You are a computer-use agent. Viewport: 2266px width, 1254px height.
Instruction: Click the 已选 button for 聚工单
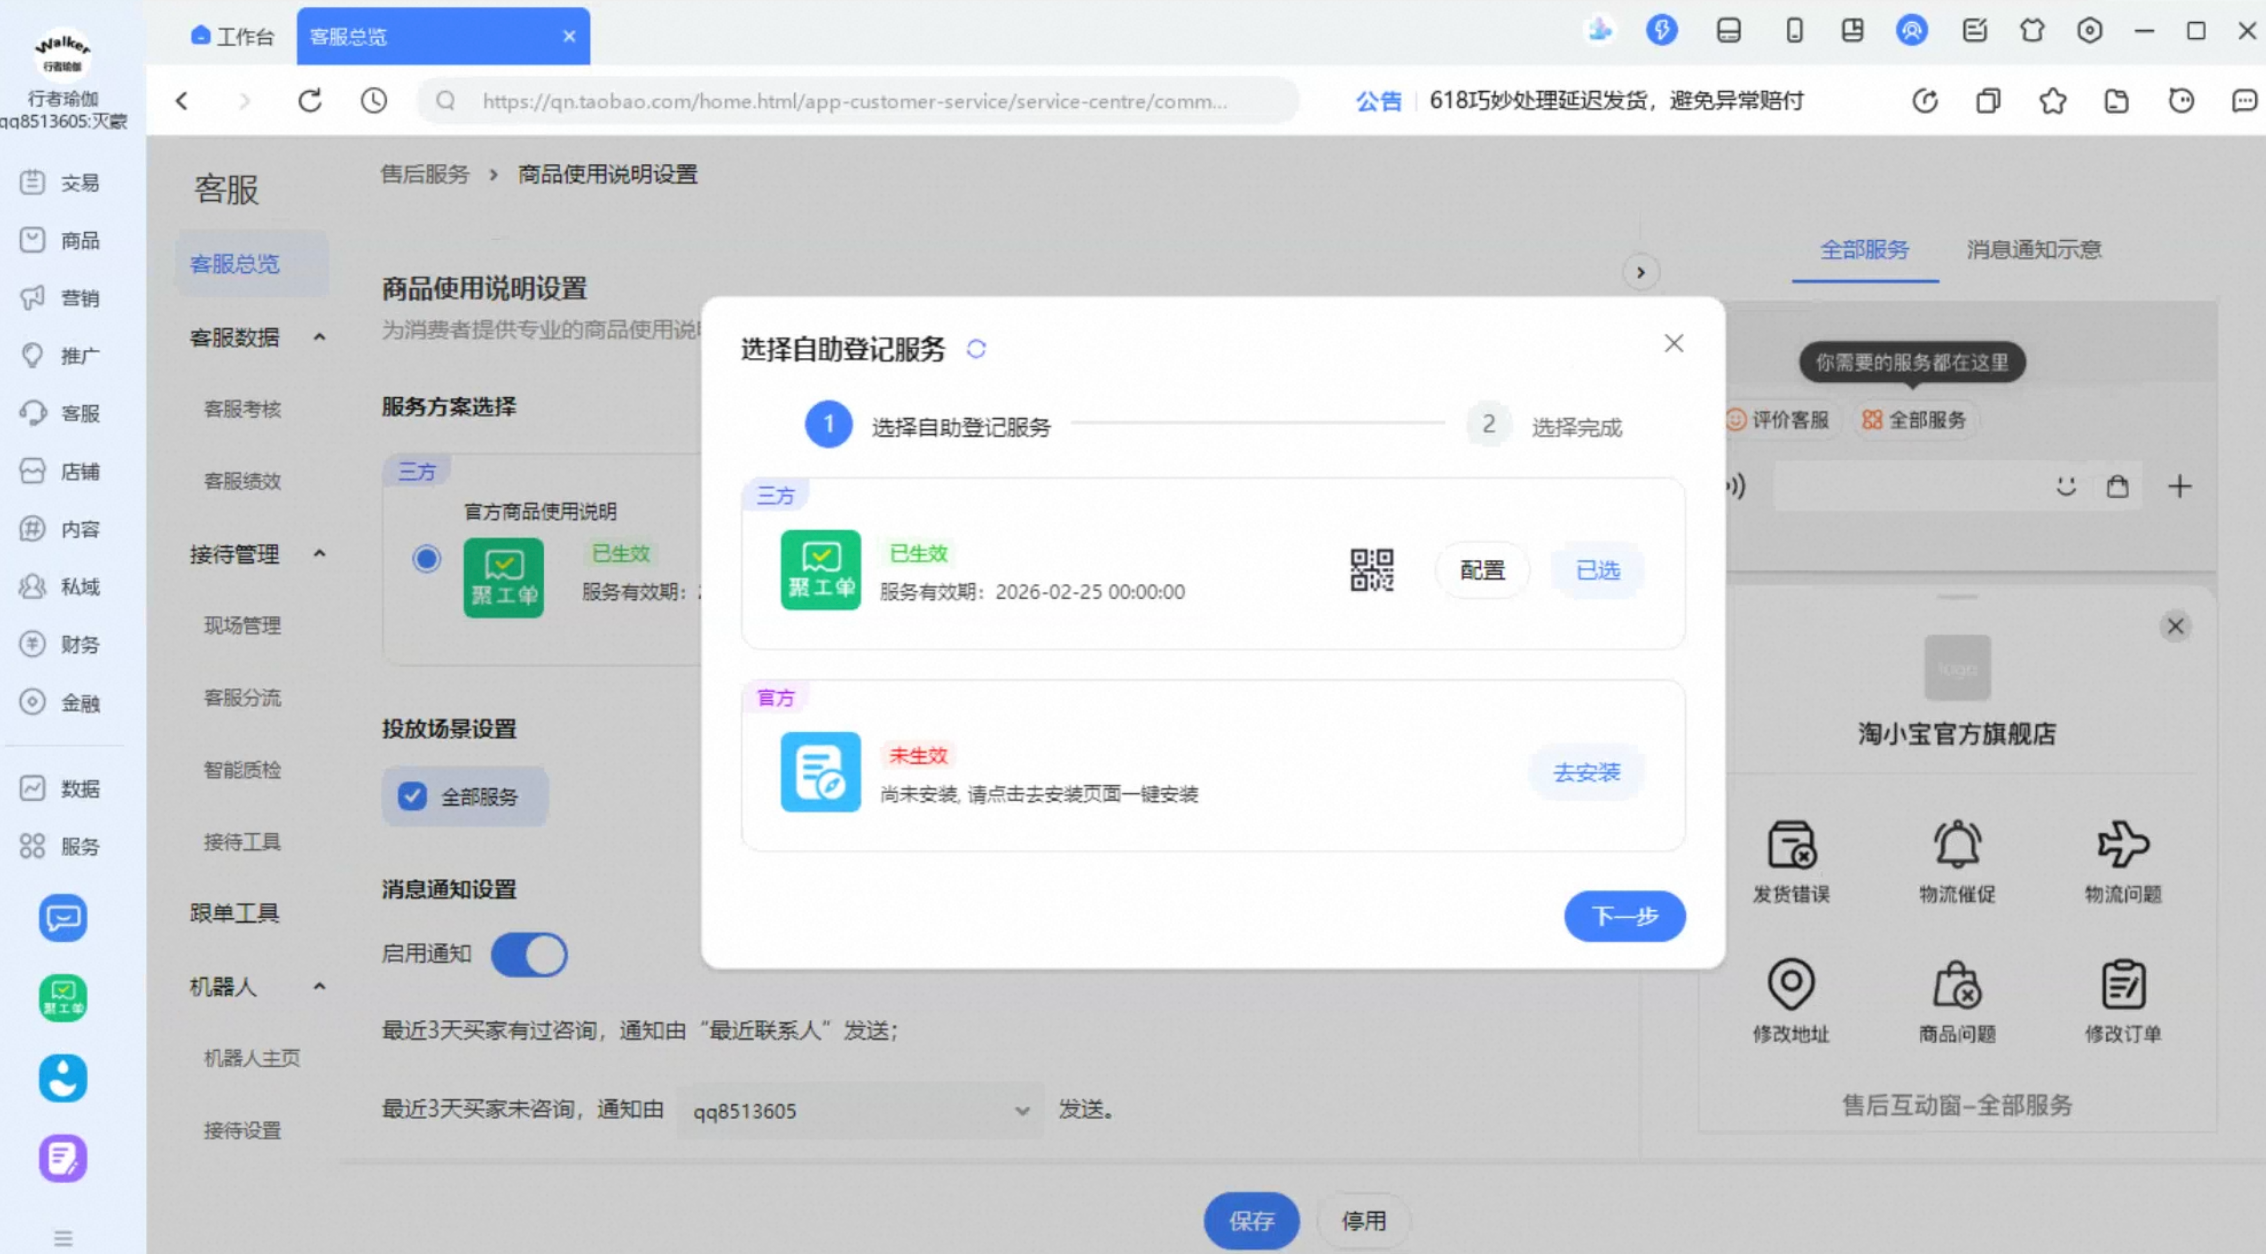coord(1597,570)
